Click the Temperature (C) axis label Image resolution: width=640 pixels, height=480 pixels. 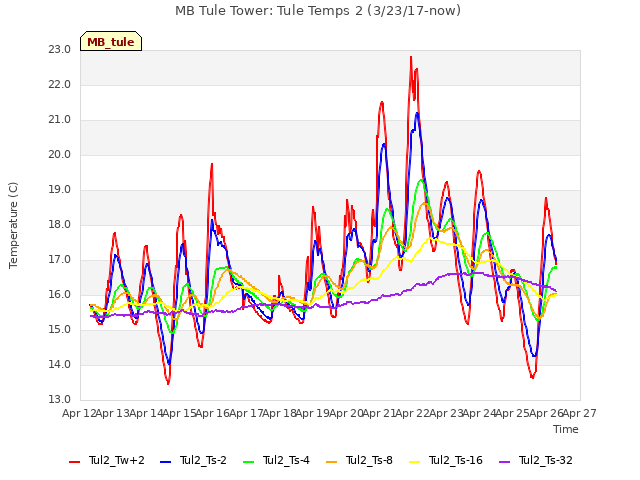click(x=13, y=225)
